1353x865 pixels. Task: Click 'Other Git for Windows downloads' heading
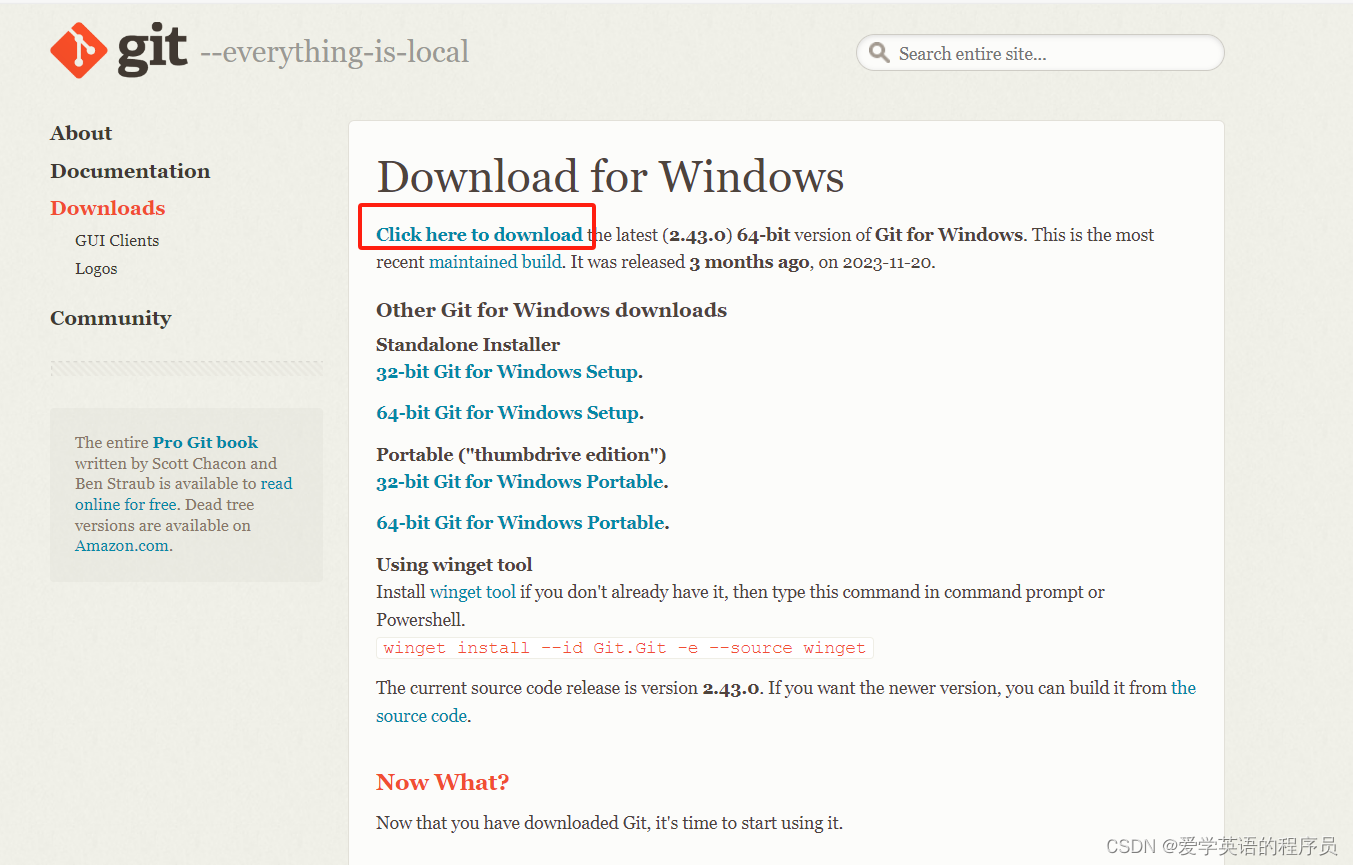pyautogui.click(x=551, y=310)
